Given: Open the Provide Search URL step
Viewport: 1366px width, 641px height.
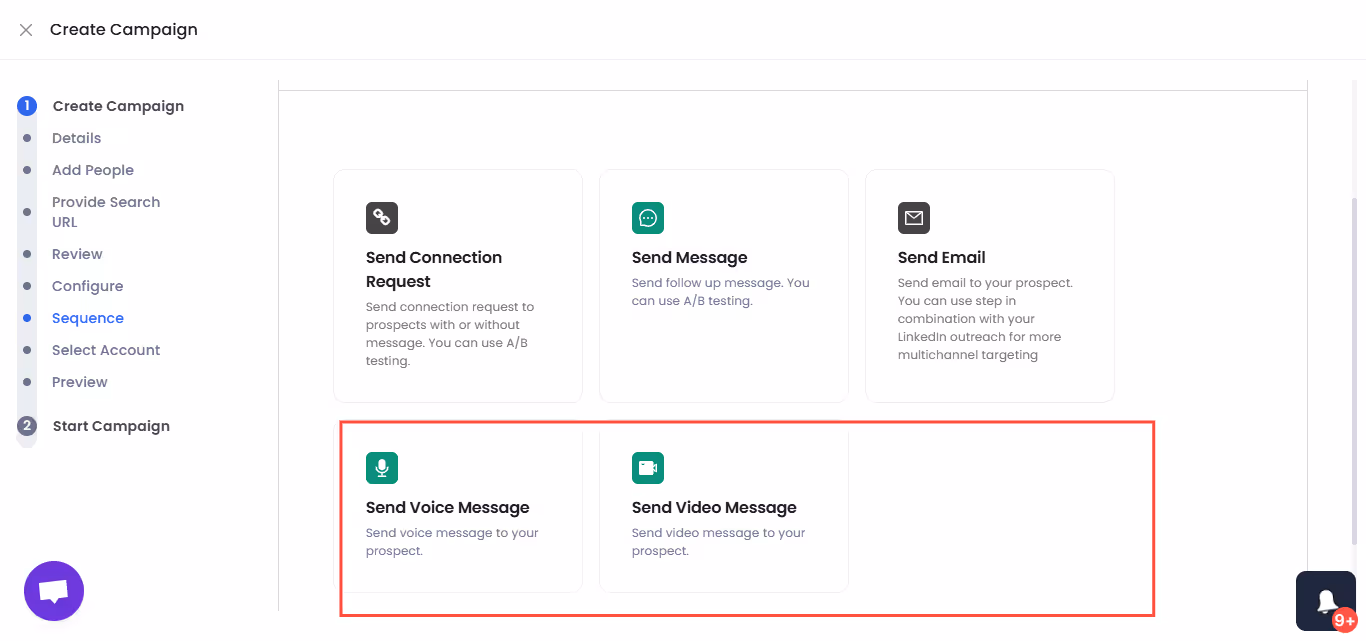Looking at the screenshot, I should point(105,211).
